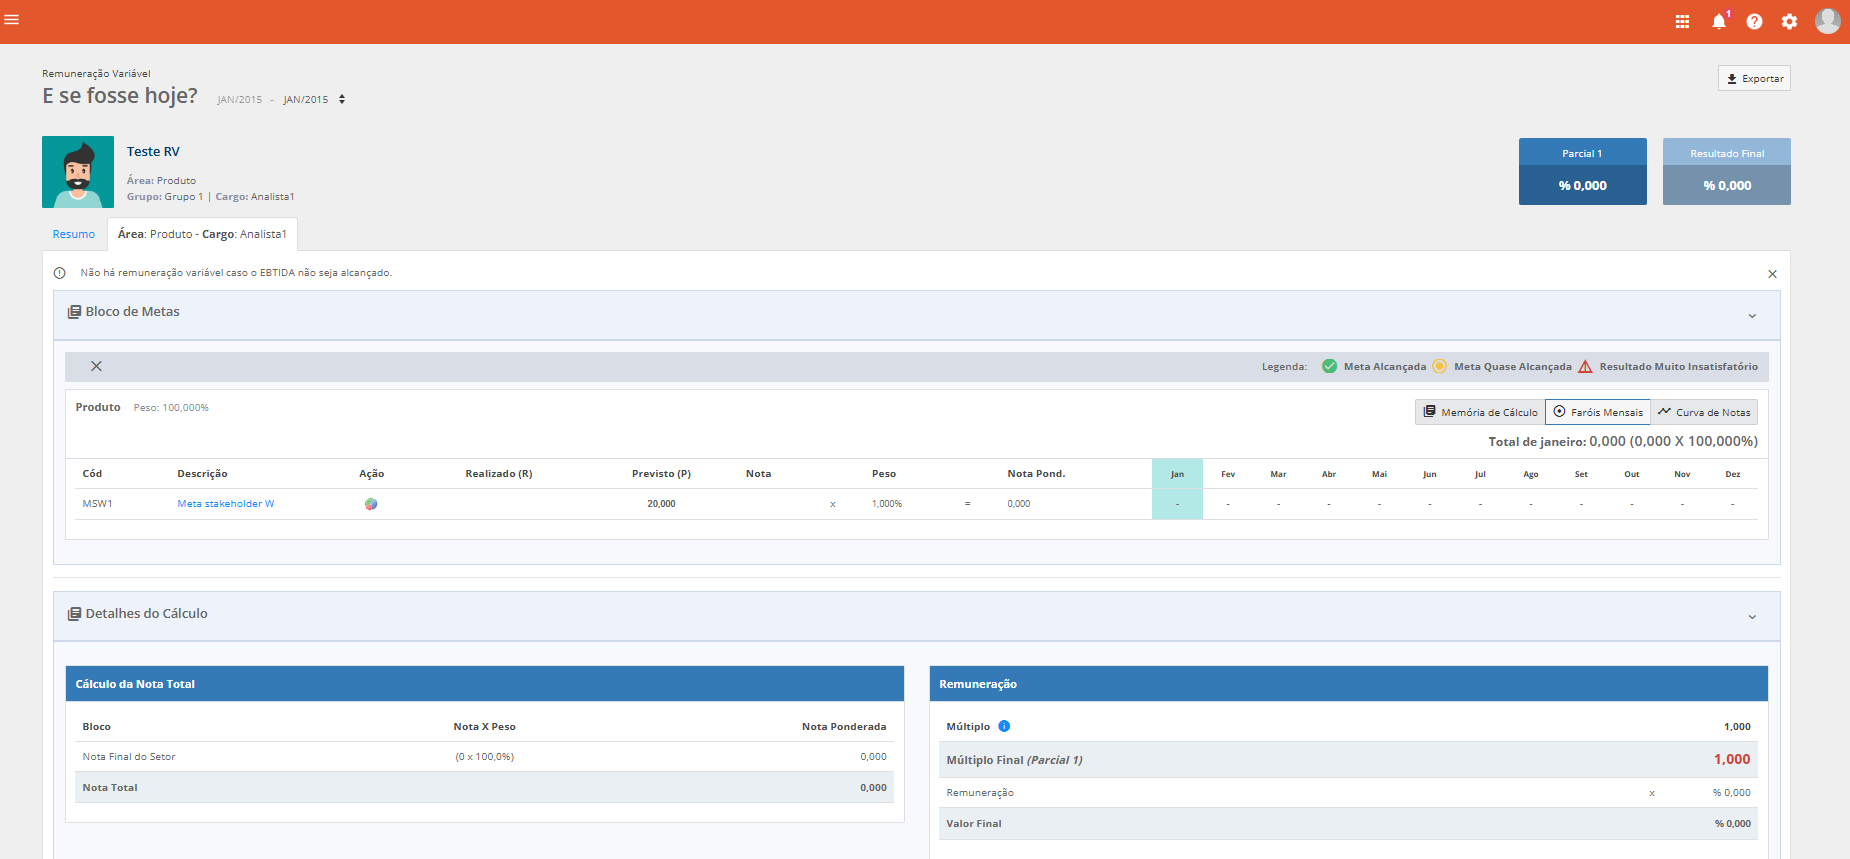The image size is (1850, 859).
Task: Open the help question mark icon
Action: click(1754, 21)
